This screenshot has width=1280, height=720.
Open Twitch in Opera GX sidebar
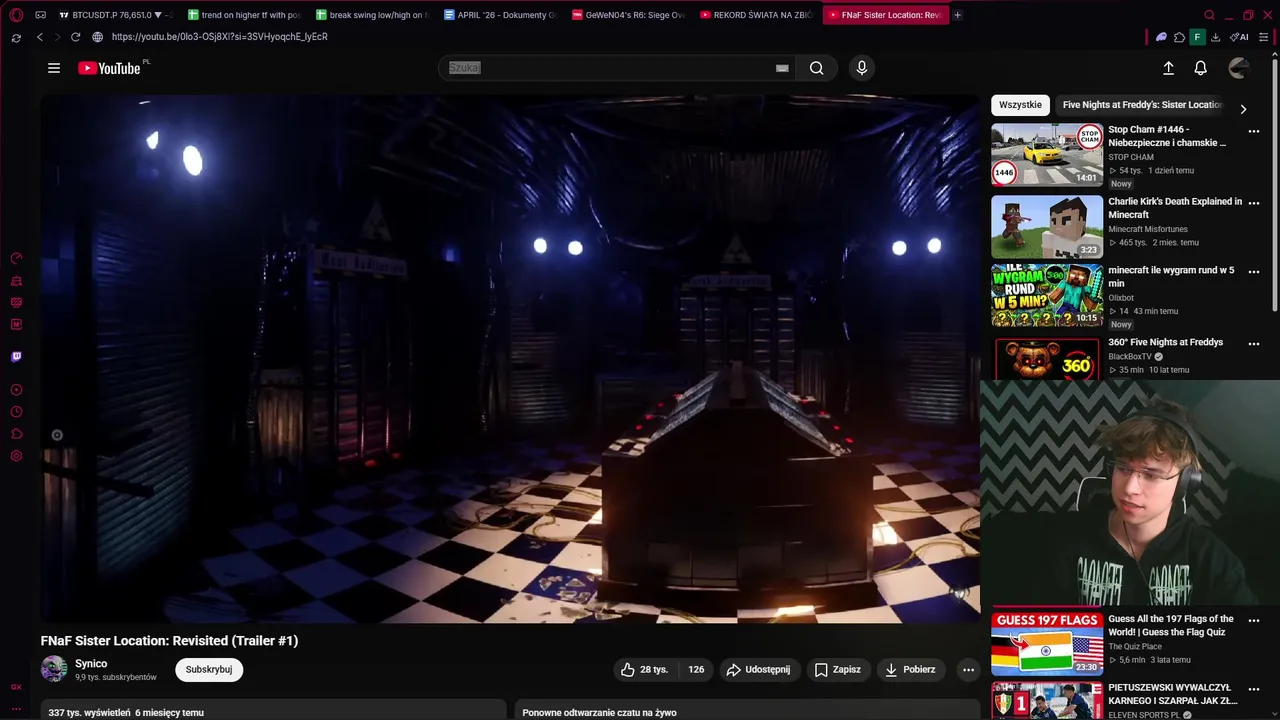(x=16, y=356)
